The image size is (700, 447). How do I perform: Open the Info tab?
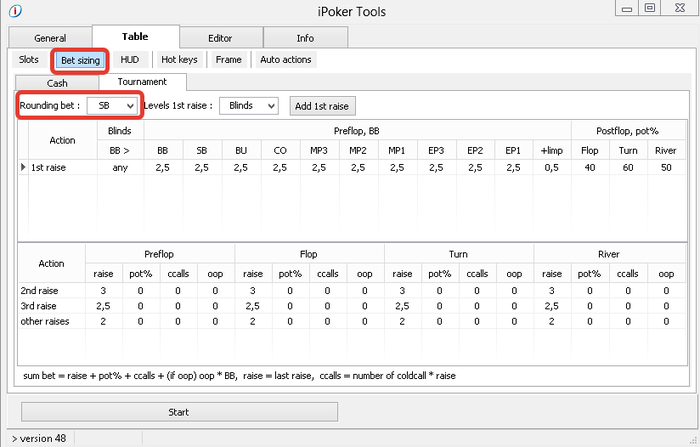point(305,38)
